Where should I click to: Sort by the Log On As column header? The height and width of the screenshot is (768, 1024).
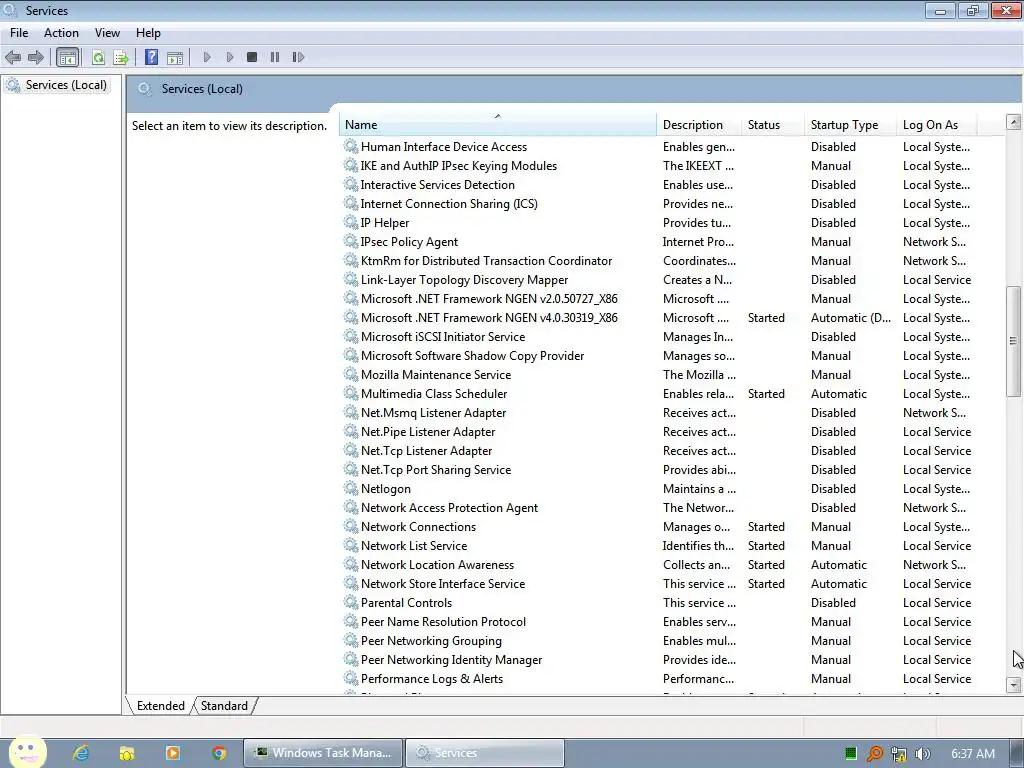point(937,125)
